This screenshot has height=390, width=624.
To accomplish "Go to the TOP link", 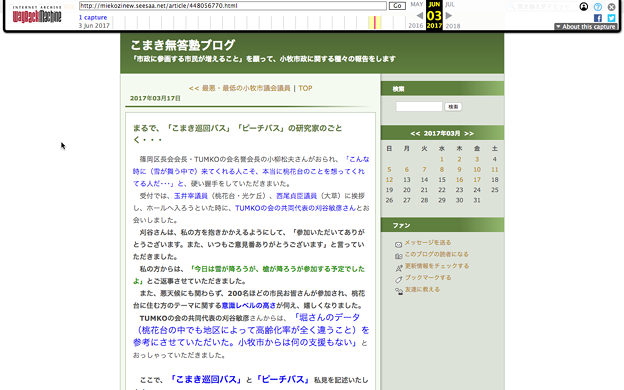I will (x=305, y=88).
